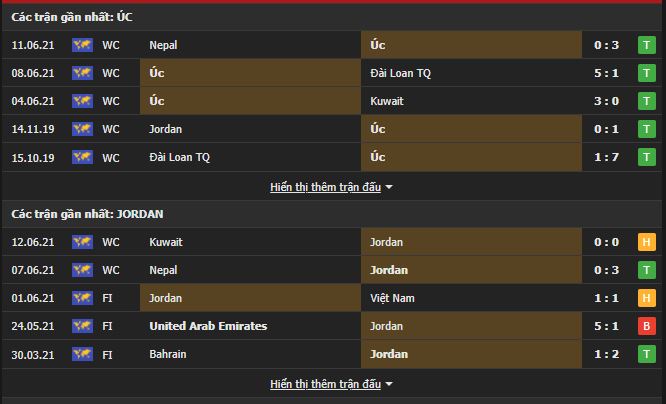Click dropdown arrow beside first 'Hiển thị thêm trận đấu'
The width and height of the screenshot is (666, 404).
pyautogui.click(x=389, y=187)
